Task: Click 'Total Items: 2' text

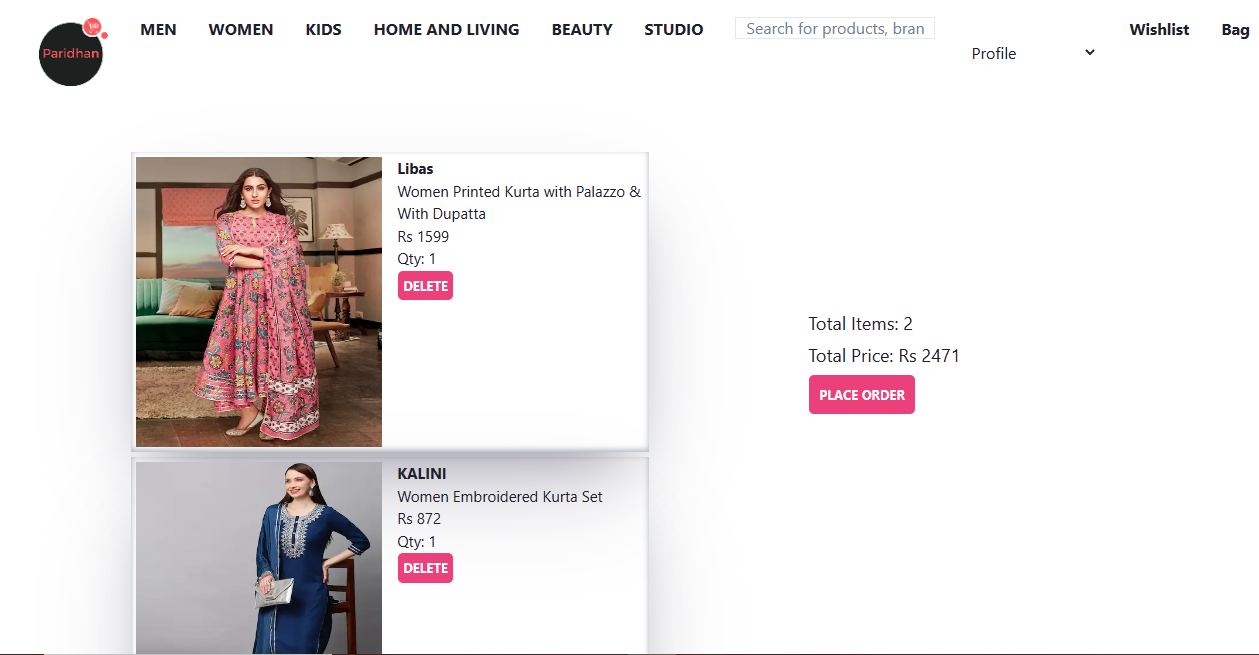Action: [861, 324]
